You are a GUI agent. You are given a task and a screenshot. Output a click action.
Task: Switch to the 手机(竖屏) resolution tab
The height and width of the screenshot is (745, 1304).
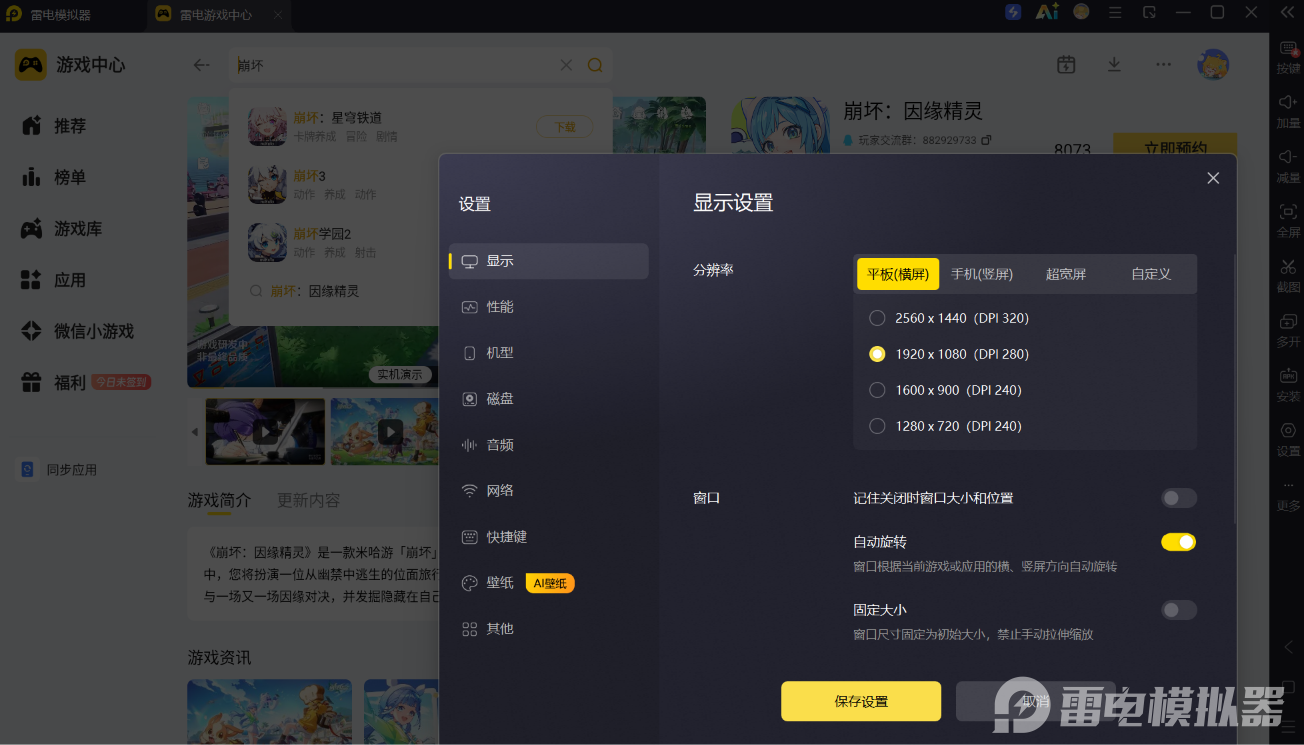tap(982, 274)
